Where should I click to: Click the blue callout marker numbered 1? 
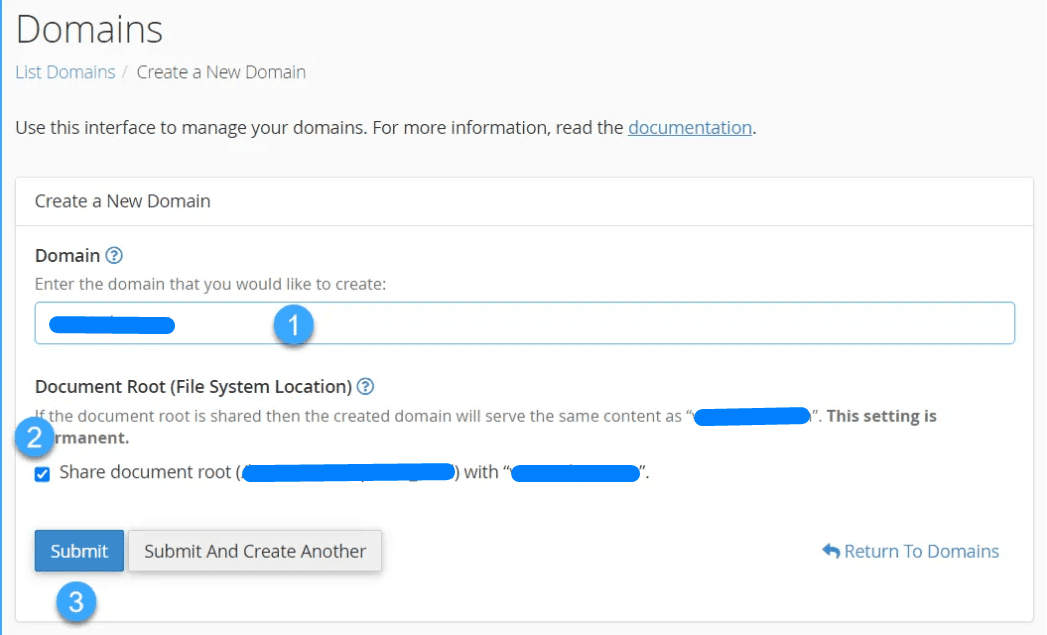[293, 323]
